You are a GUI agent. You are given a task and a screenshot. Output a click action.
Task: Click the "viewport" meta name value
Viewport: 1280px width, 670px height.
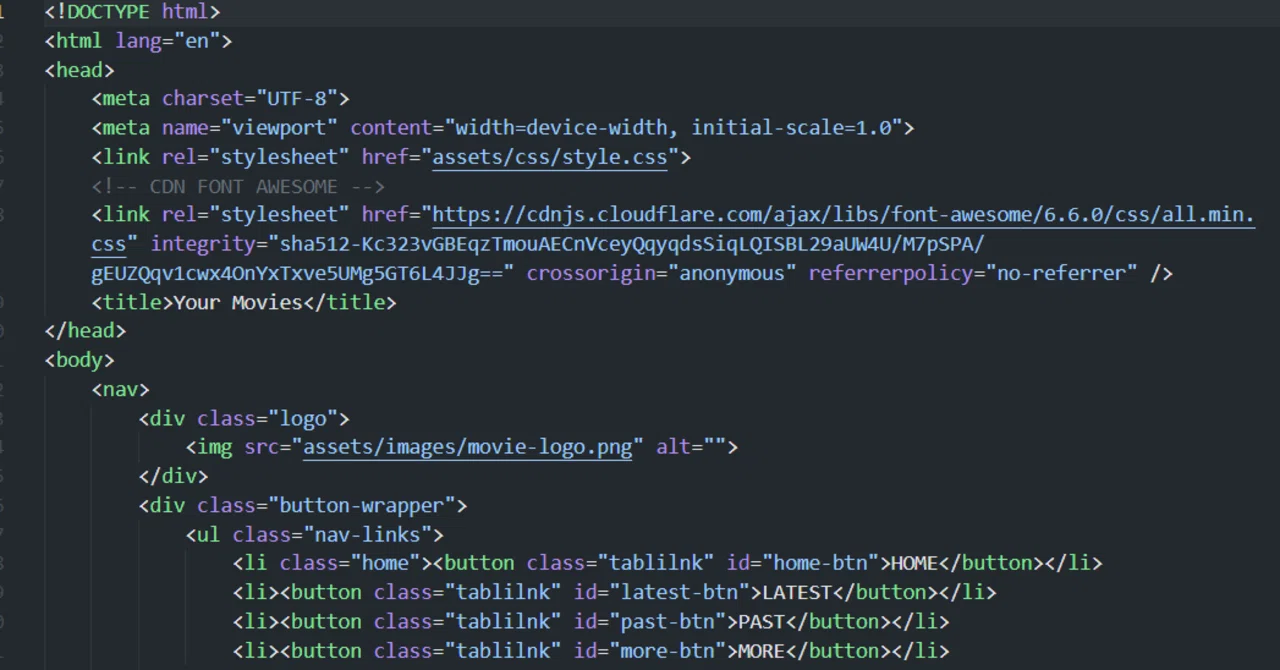coord(279,128)
